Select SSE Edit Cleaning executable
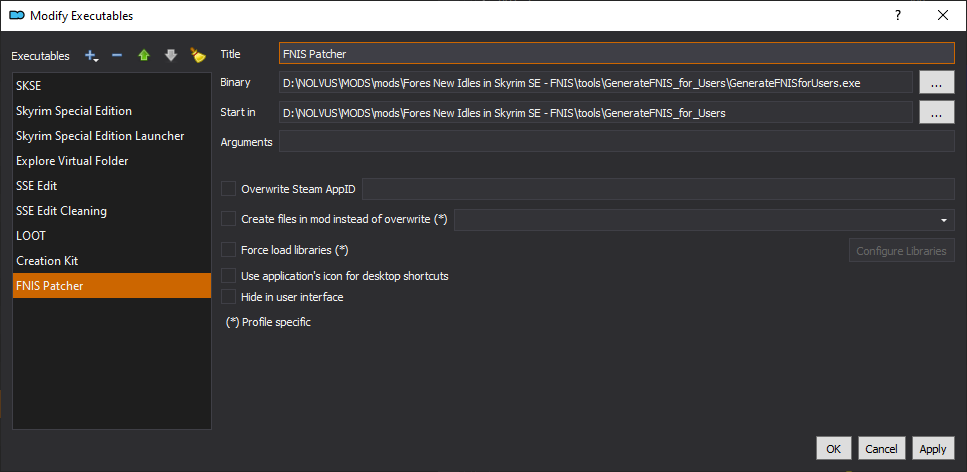This screenshot has height=472, width=967. click(x=112, y=211)
